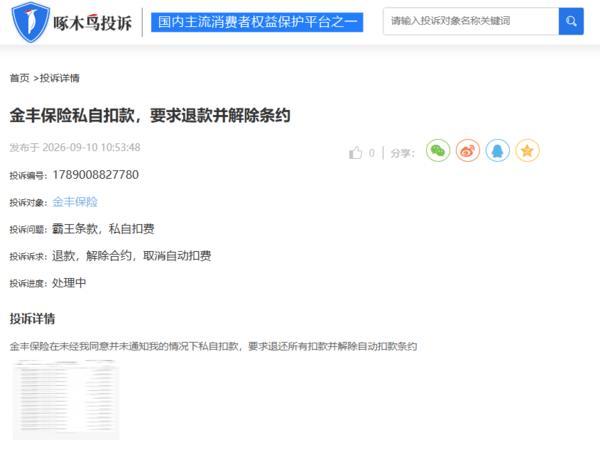This screenshot has height=454, width=600.
Task: Click the woodpecker shield logo
Action: point(30,22)
